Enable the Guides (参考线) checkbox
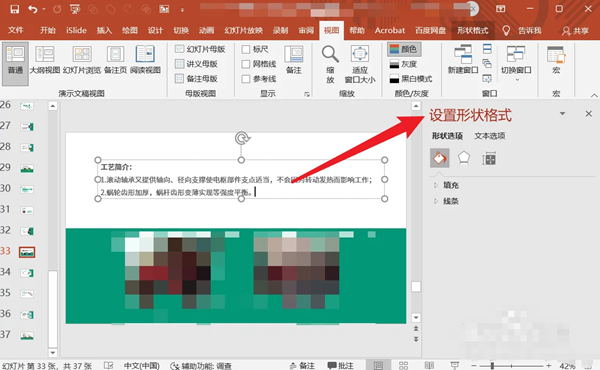 (246, 79)
